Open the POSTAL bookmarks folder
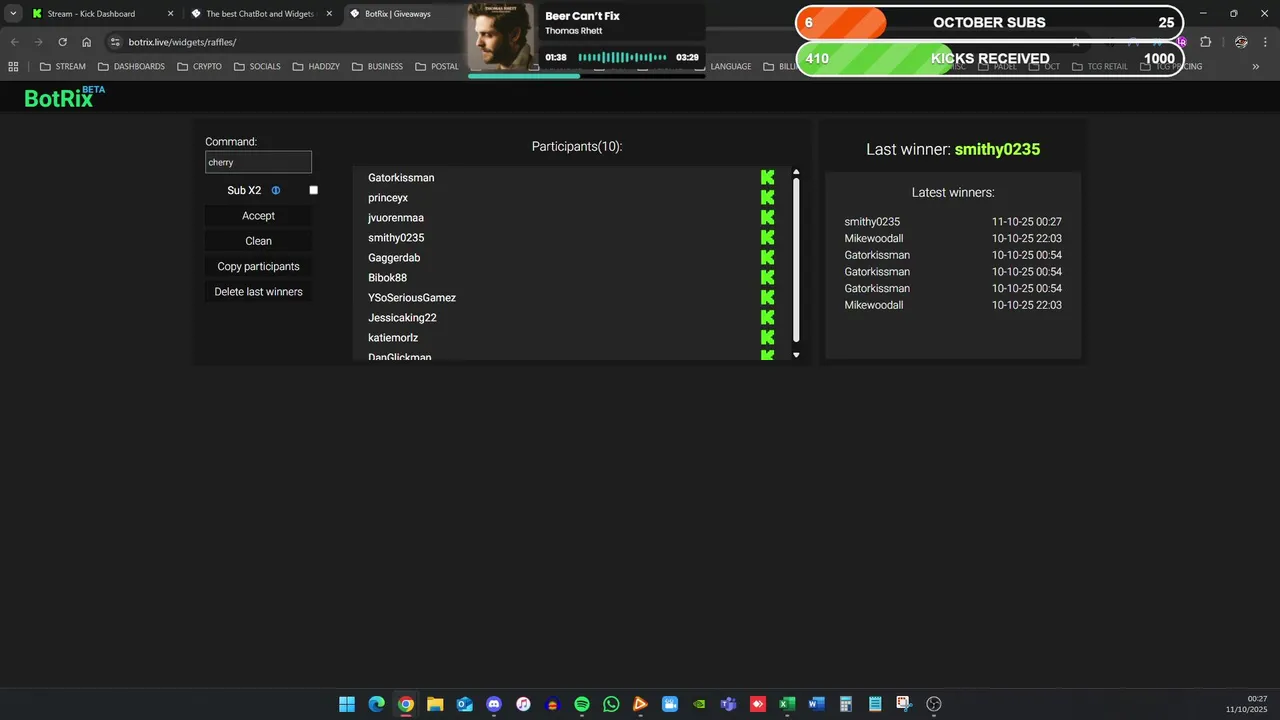 (x=436, y=67)
